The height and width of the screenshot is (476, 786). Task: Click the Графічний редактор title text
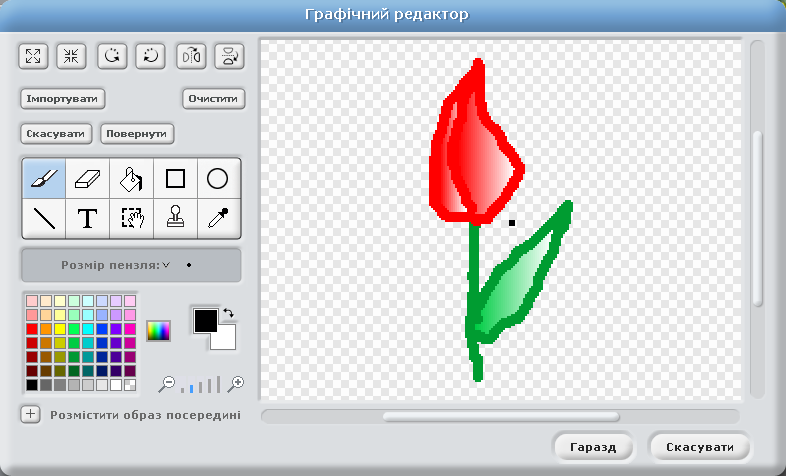[386, 14]
